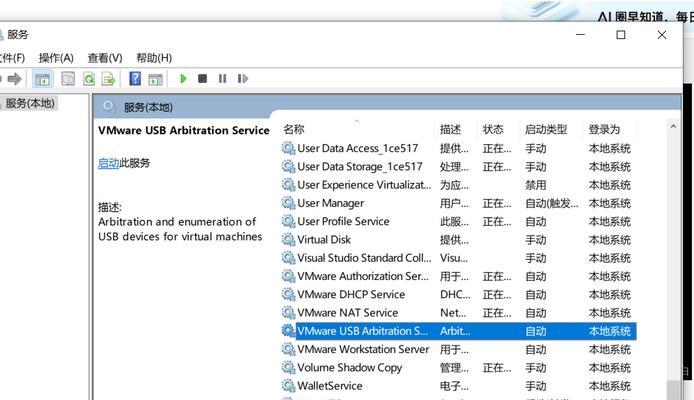Click gear icon beside VMware NAT Service
The image size is (694, 400).
point(288,313)
